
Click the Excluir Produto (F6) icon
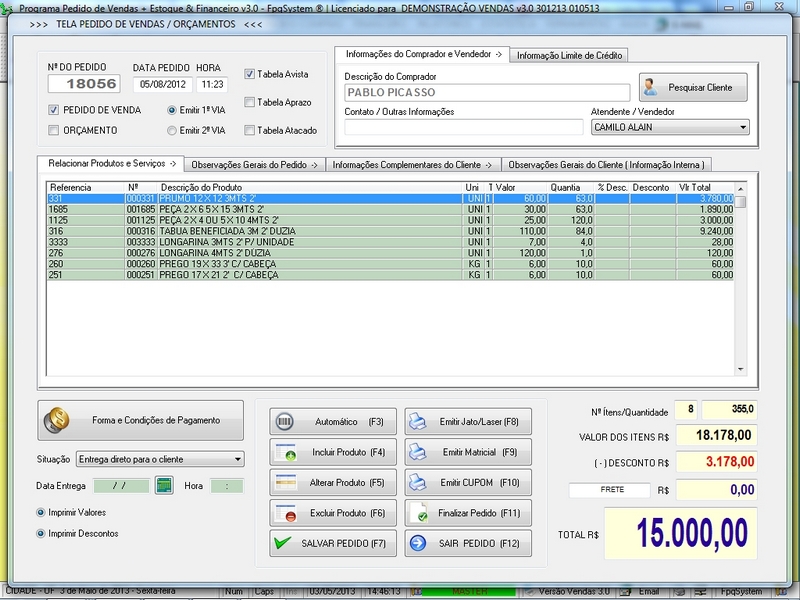coord(285,513)
